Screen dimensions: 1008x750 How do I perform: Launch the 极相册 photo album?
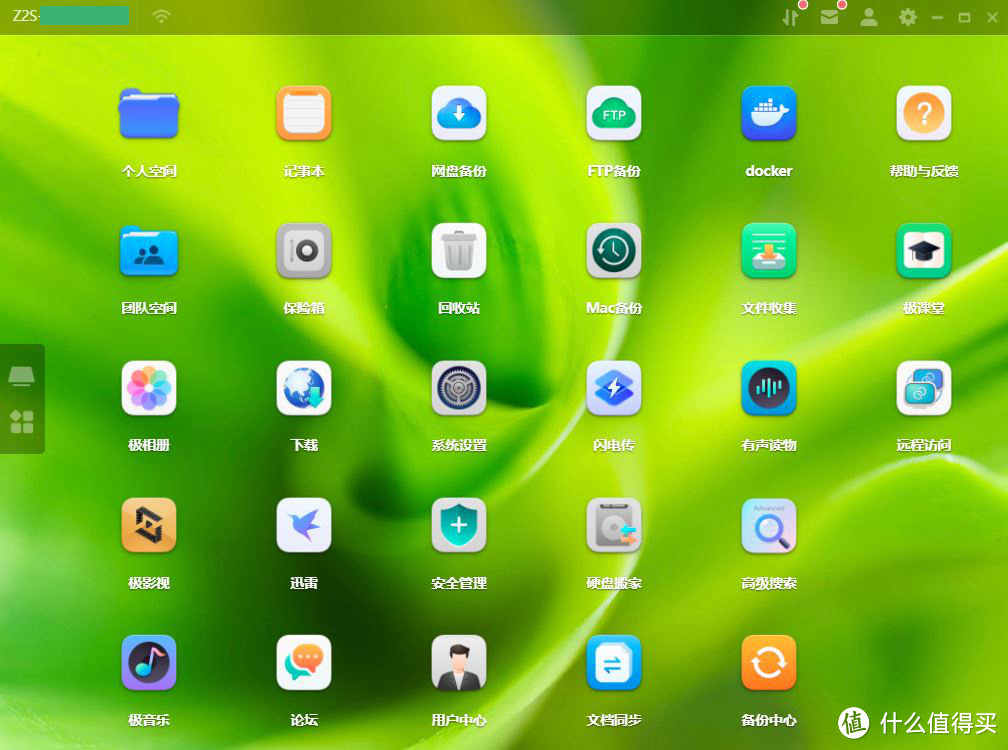(x=148, y=388)
